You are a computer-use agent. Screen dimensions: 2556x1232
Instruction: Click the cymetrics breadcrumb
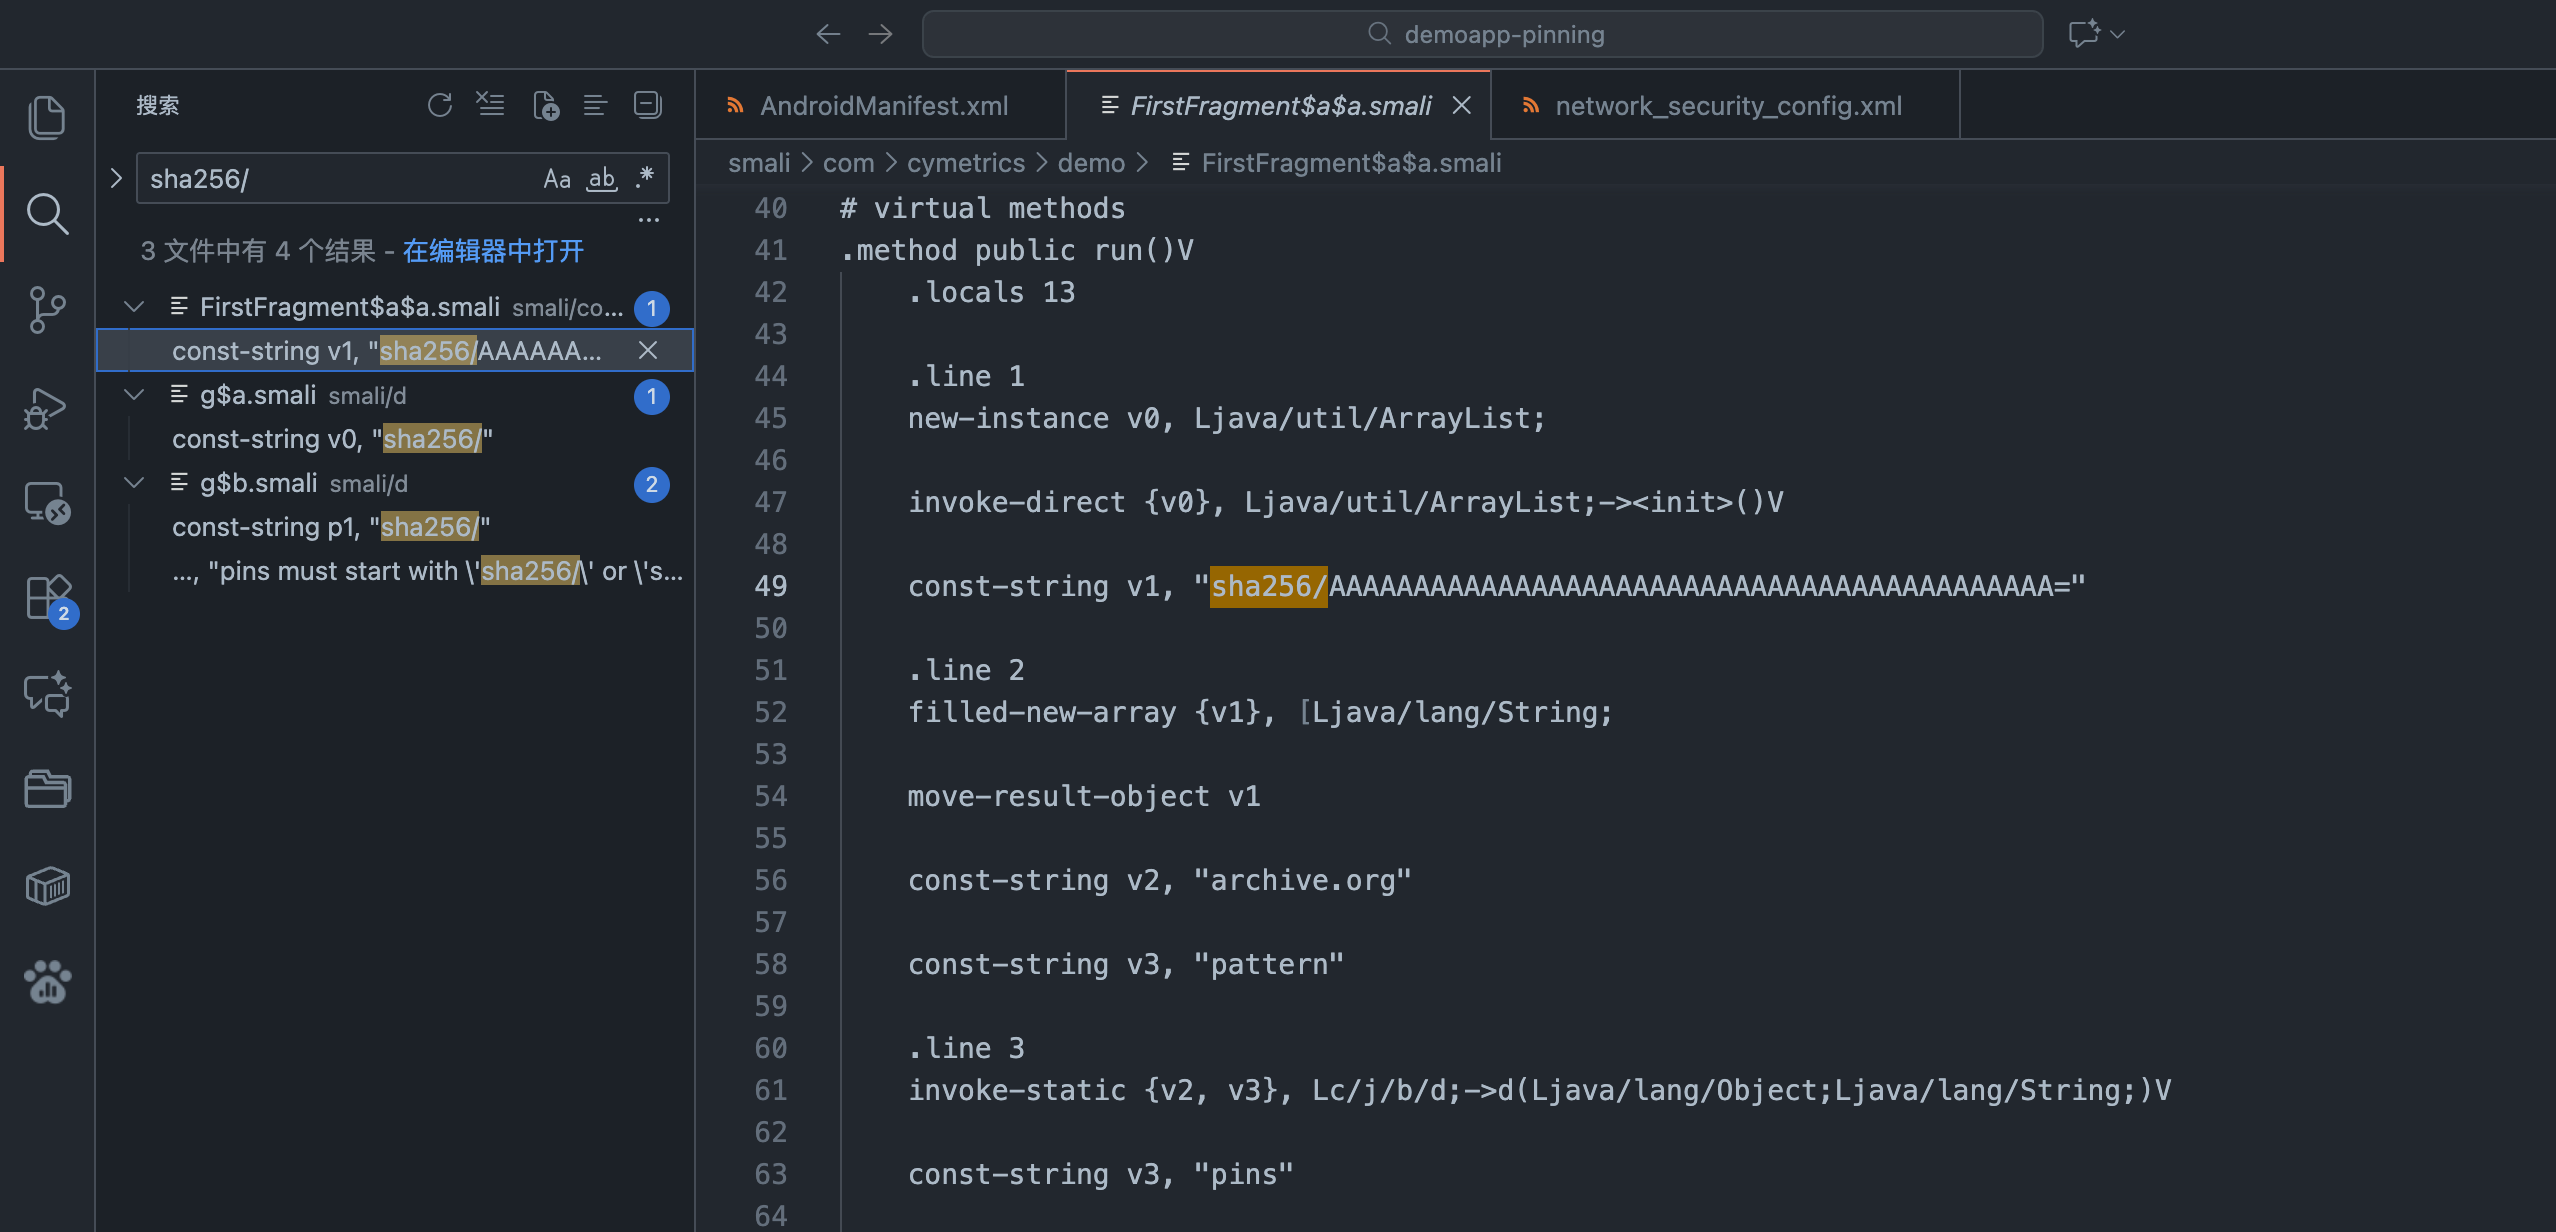965,162
